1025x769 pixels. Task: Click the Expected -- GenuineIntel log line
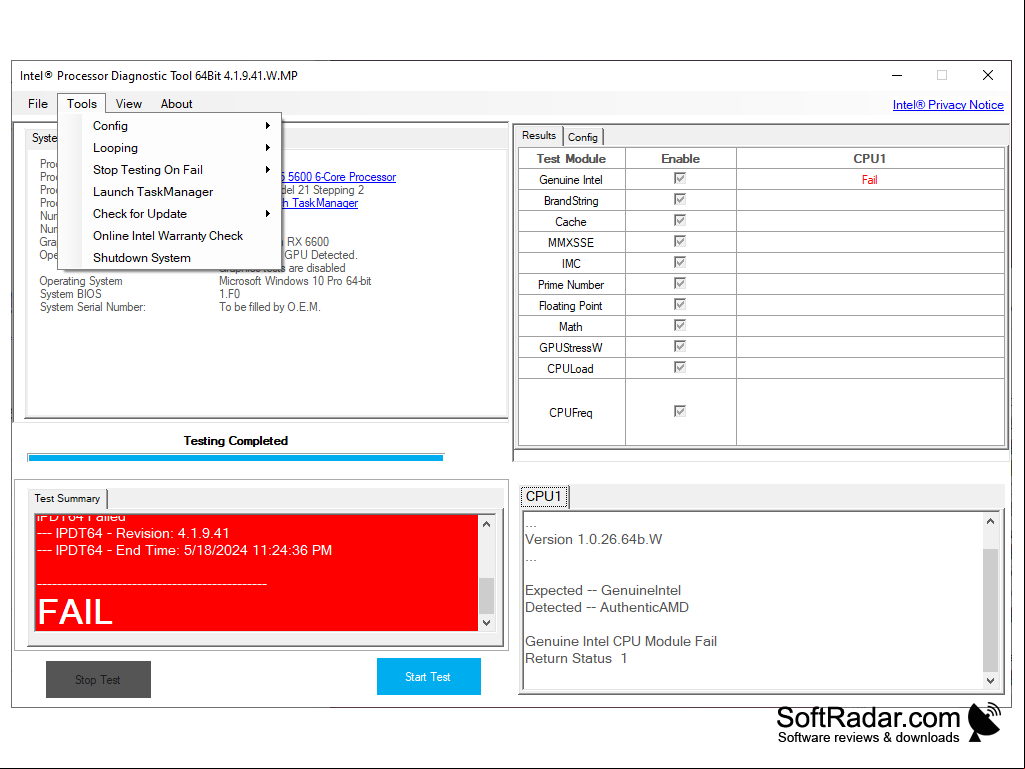click(x=603, y=590)
